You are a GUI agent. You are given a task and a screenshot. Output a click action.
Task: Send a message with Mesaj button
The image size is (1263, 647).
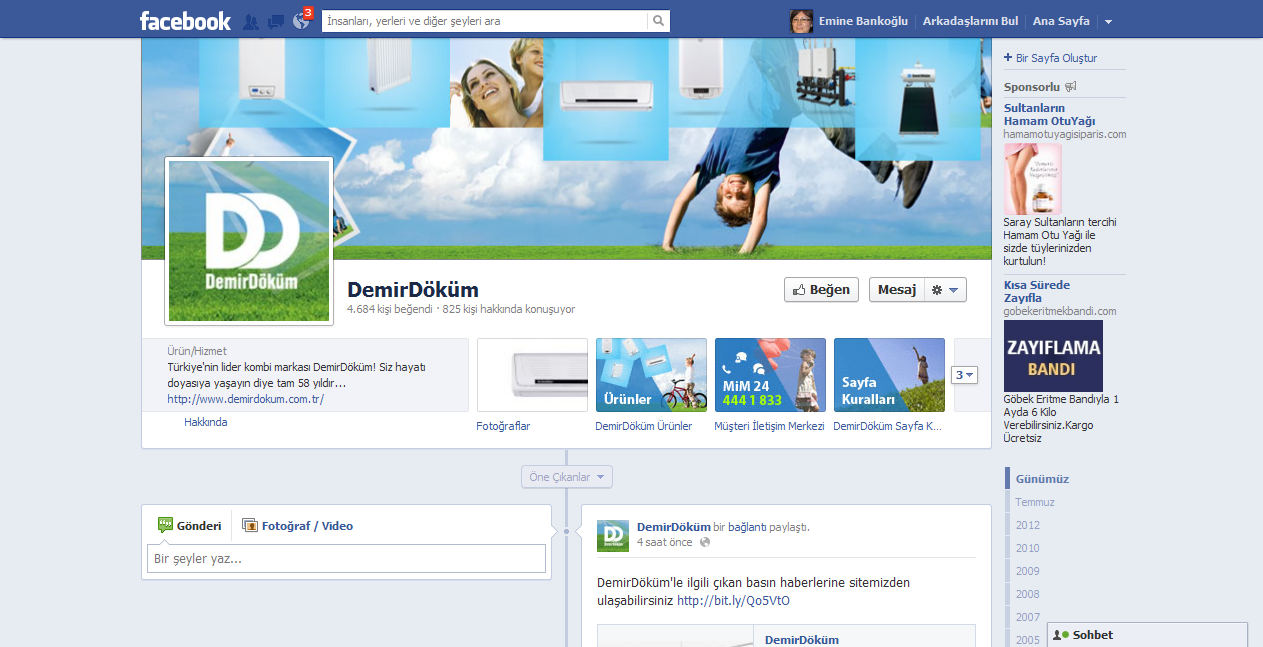(x=897, y=290)
